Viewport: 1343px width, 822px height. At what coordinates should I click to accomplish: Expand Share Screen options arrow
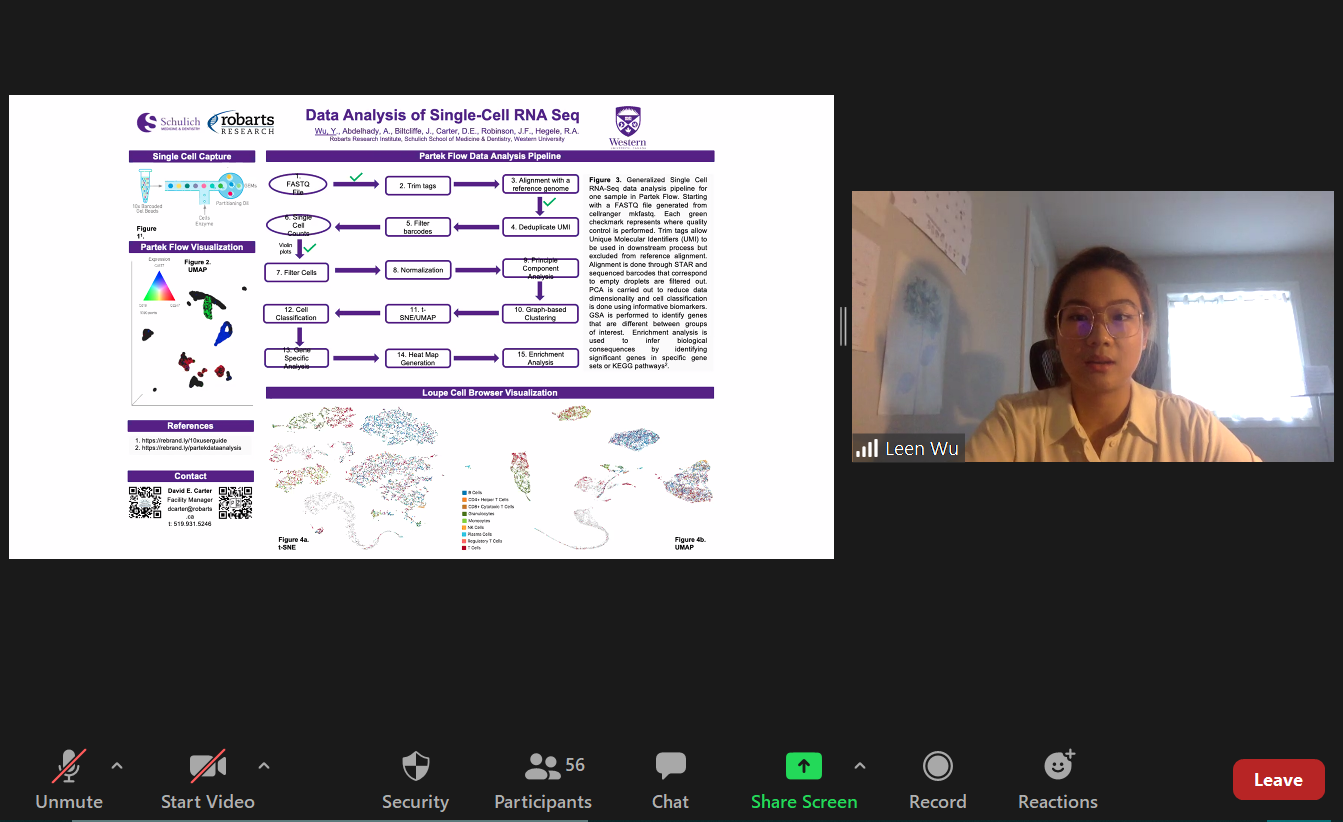(859, 766)
